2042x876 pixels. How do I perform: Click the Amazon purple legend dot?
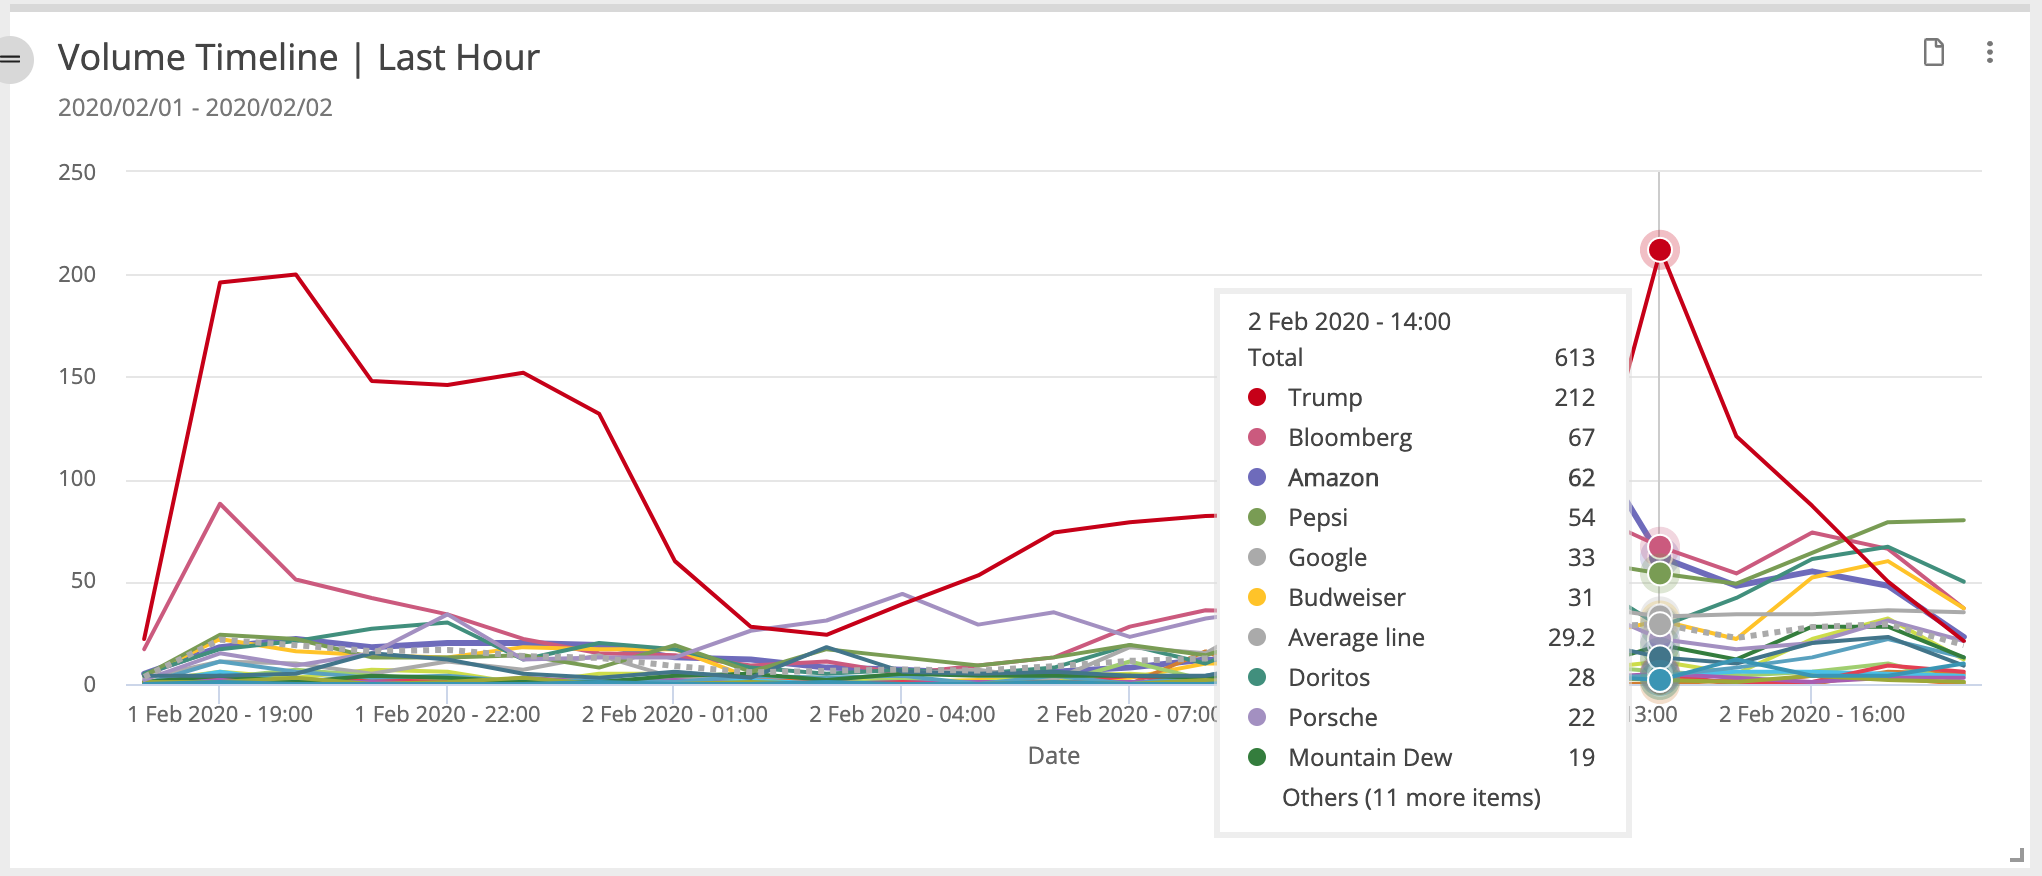pyautogui.click(x=1257, y=477)
